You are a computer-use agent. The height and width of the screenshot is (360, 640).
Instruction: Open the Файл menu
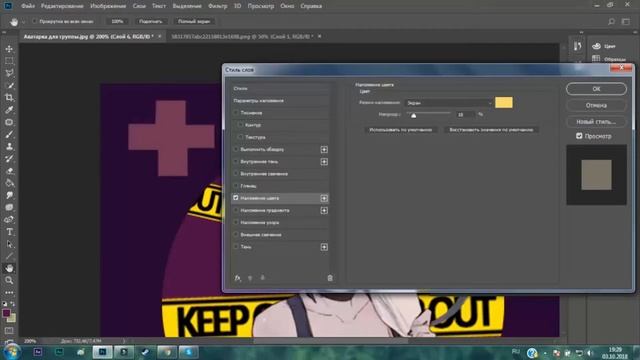click(28, 6)
